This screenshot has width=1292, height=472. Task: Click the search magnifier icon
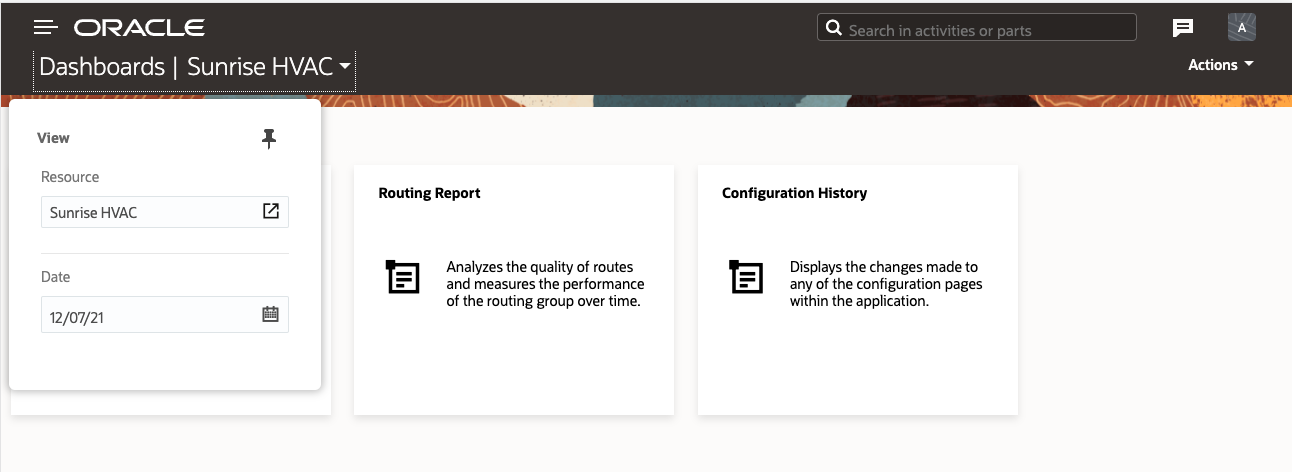click(833, 28)
